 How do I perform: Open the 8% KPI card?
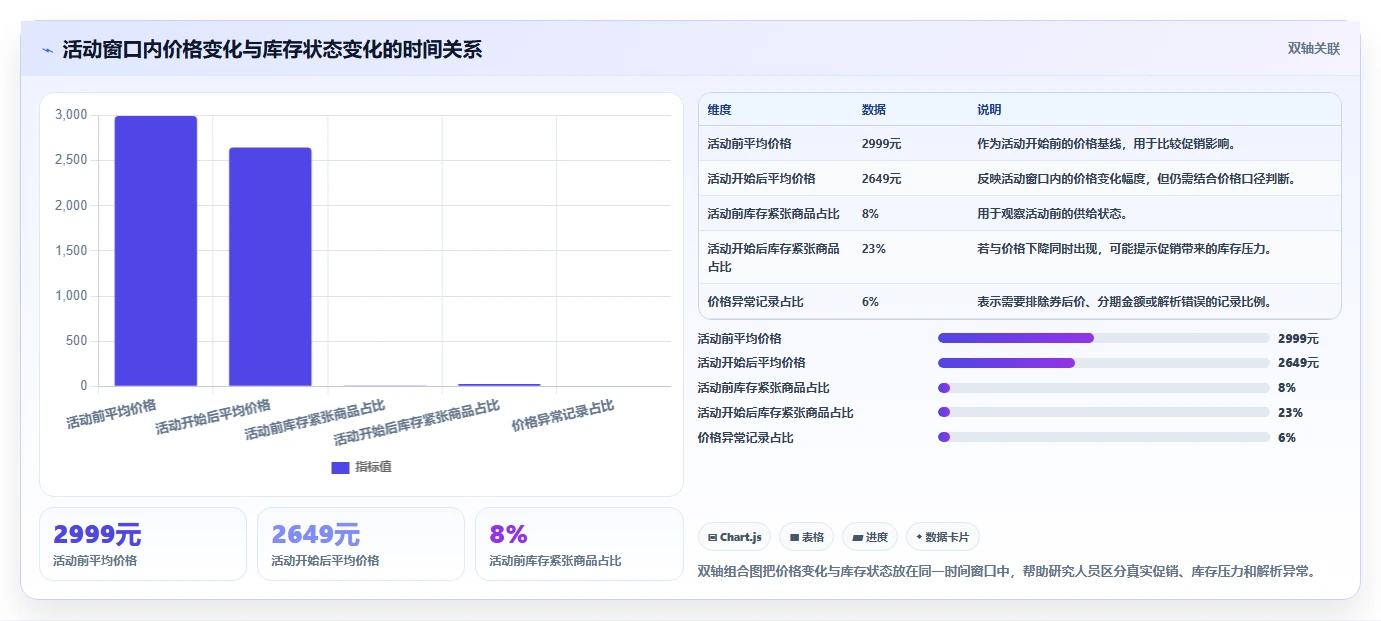point(579,544)
